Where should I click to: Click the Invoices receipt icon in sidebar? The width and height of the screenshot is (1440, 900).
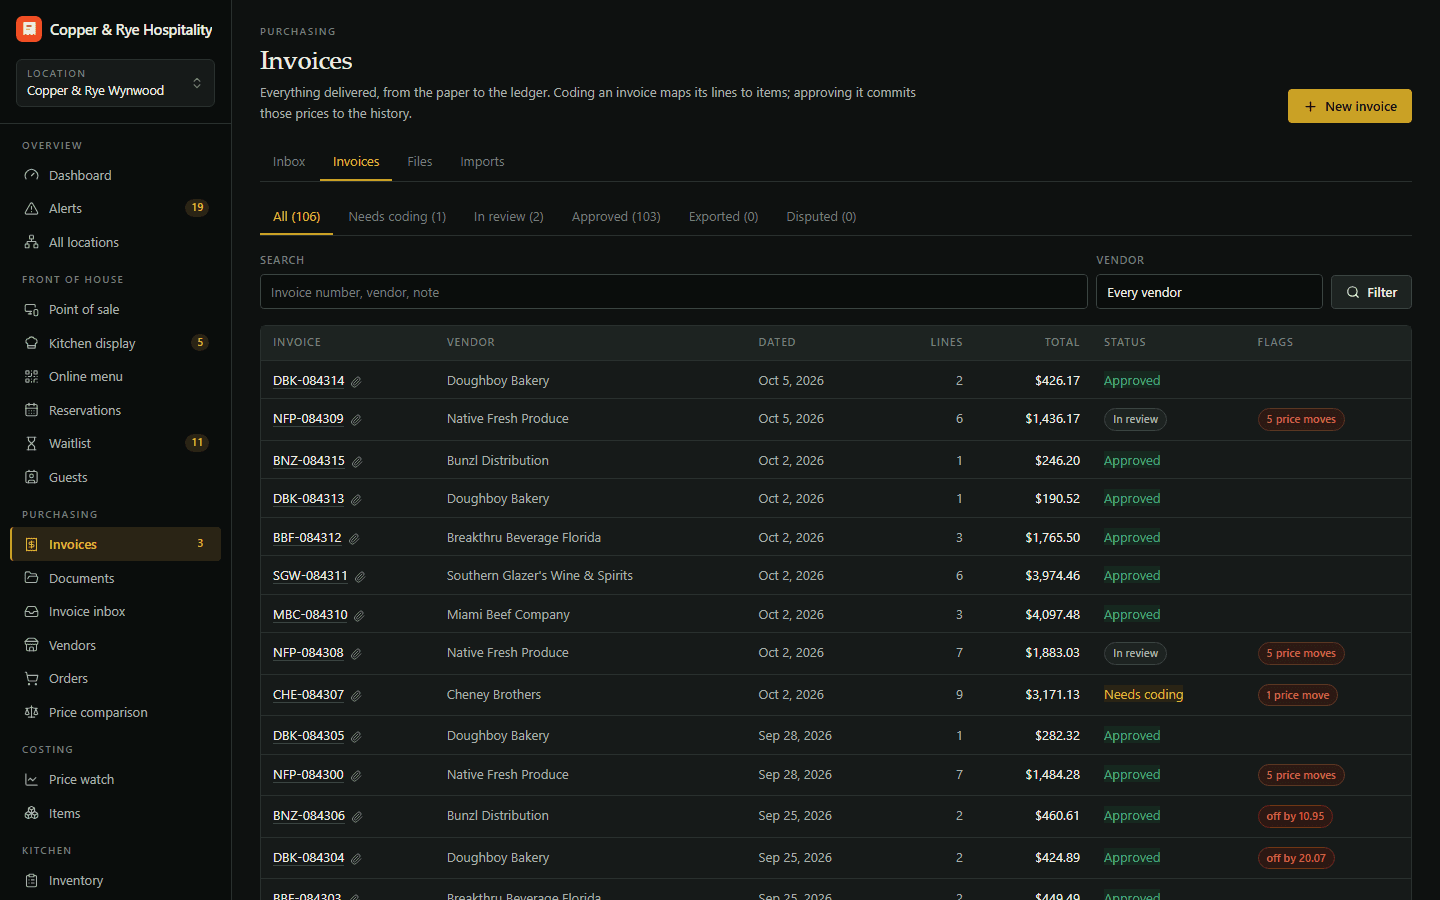click(31, 544)
